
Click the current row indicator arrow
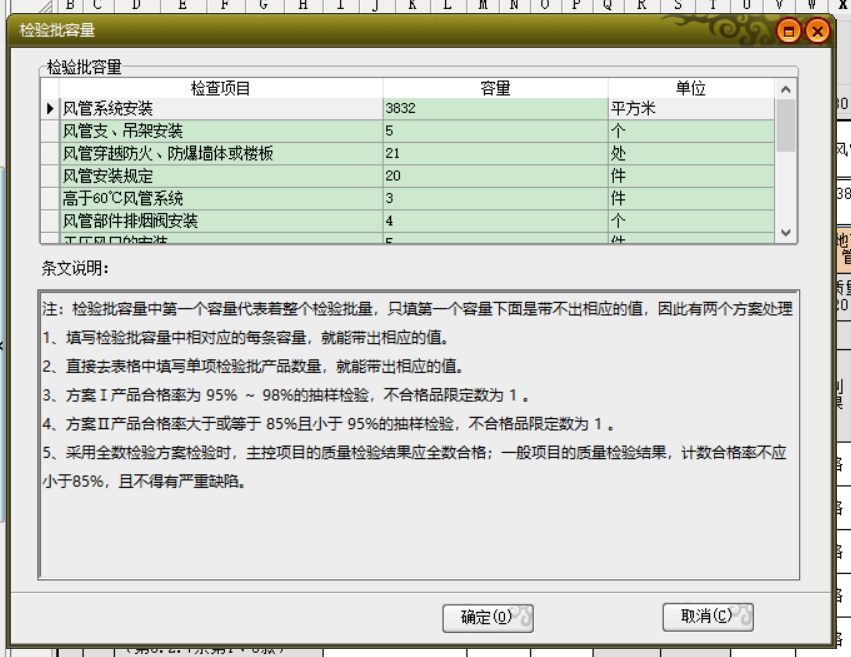click(x=50, y=109)
